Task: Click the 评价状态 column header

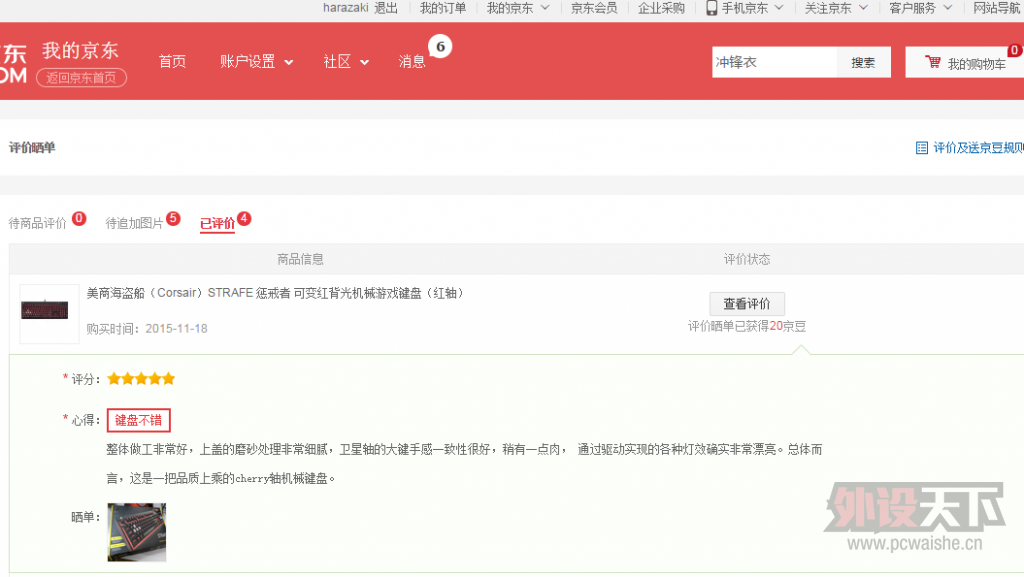Action: click(x=746, y=259)
